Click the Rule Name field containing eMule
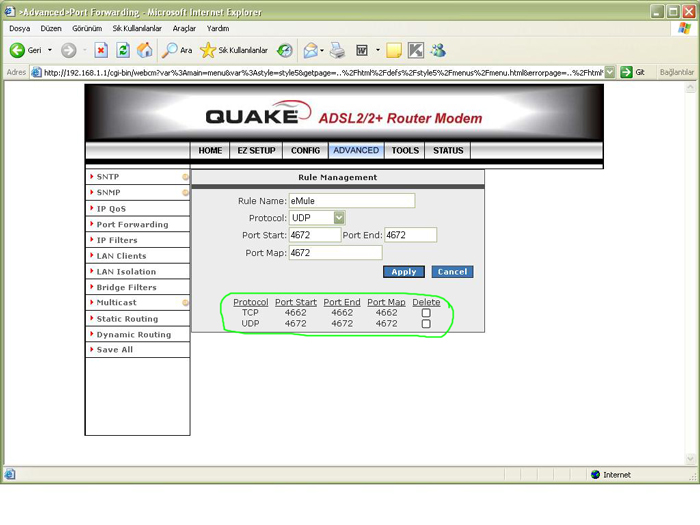The image size is (700, 525). (x=352, y=201)
